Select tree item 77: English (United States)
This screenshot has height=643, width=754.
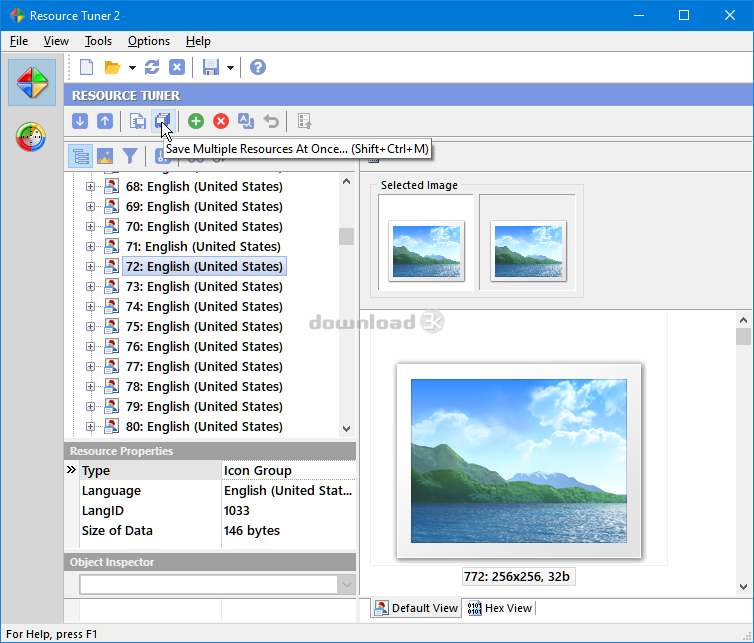pos(204,366)
